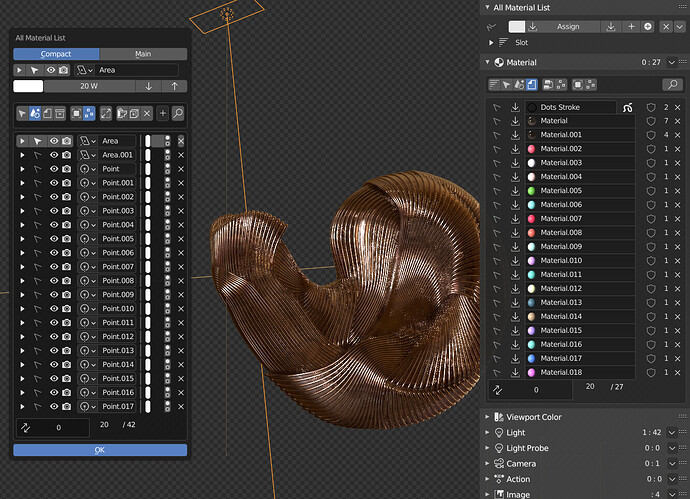Image resolution: width=690 pixels, height=499 pixels.
Task: Expand the Slot section
Action: point(491,43)
